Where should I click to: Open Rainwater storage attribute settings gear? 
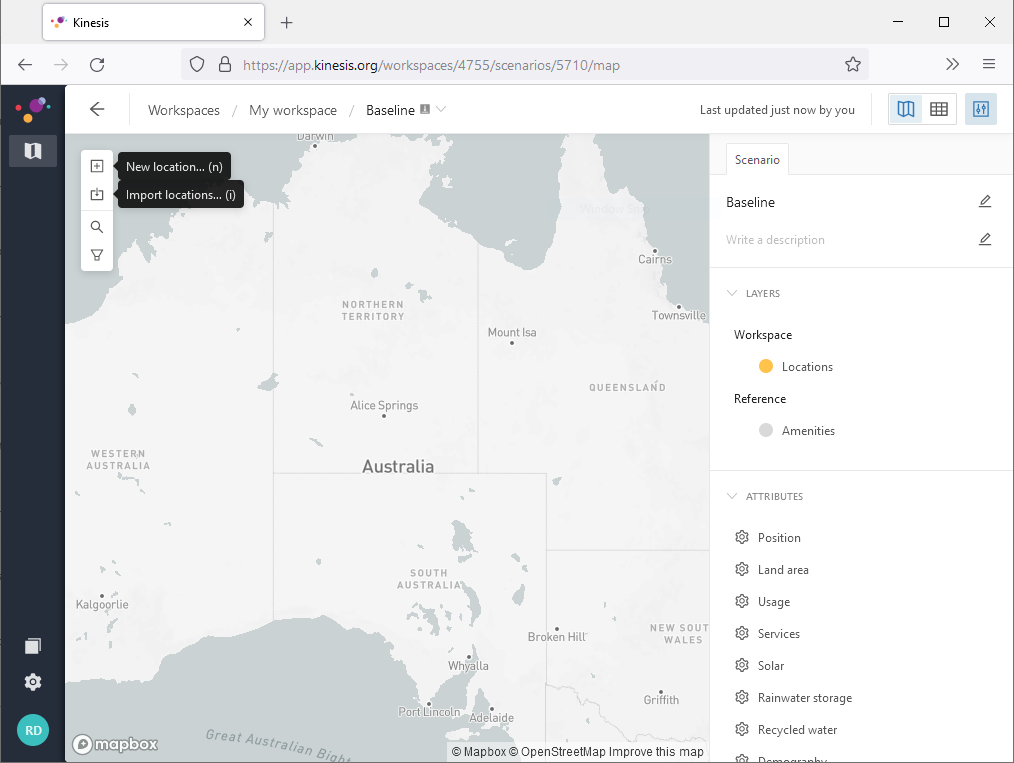pyautogui.click(x=742, y=697)
